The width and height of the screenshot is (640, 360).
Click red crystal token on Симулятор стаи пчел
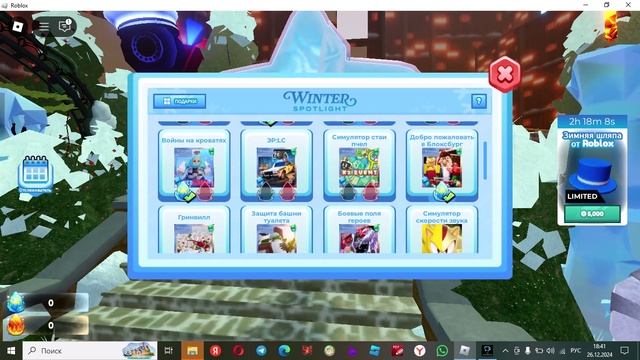pos(370,191)
